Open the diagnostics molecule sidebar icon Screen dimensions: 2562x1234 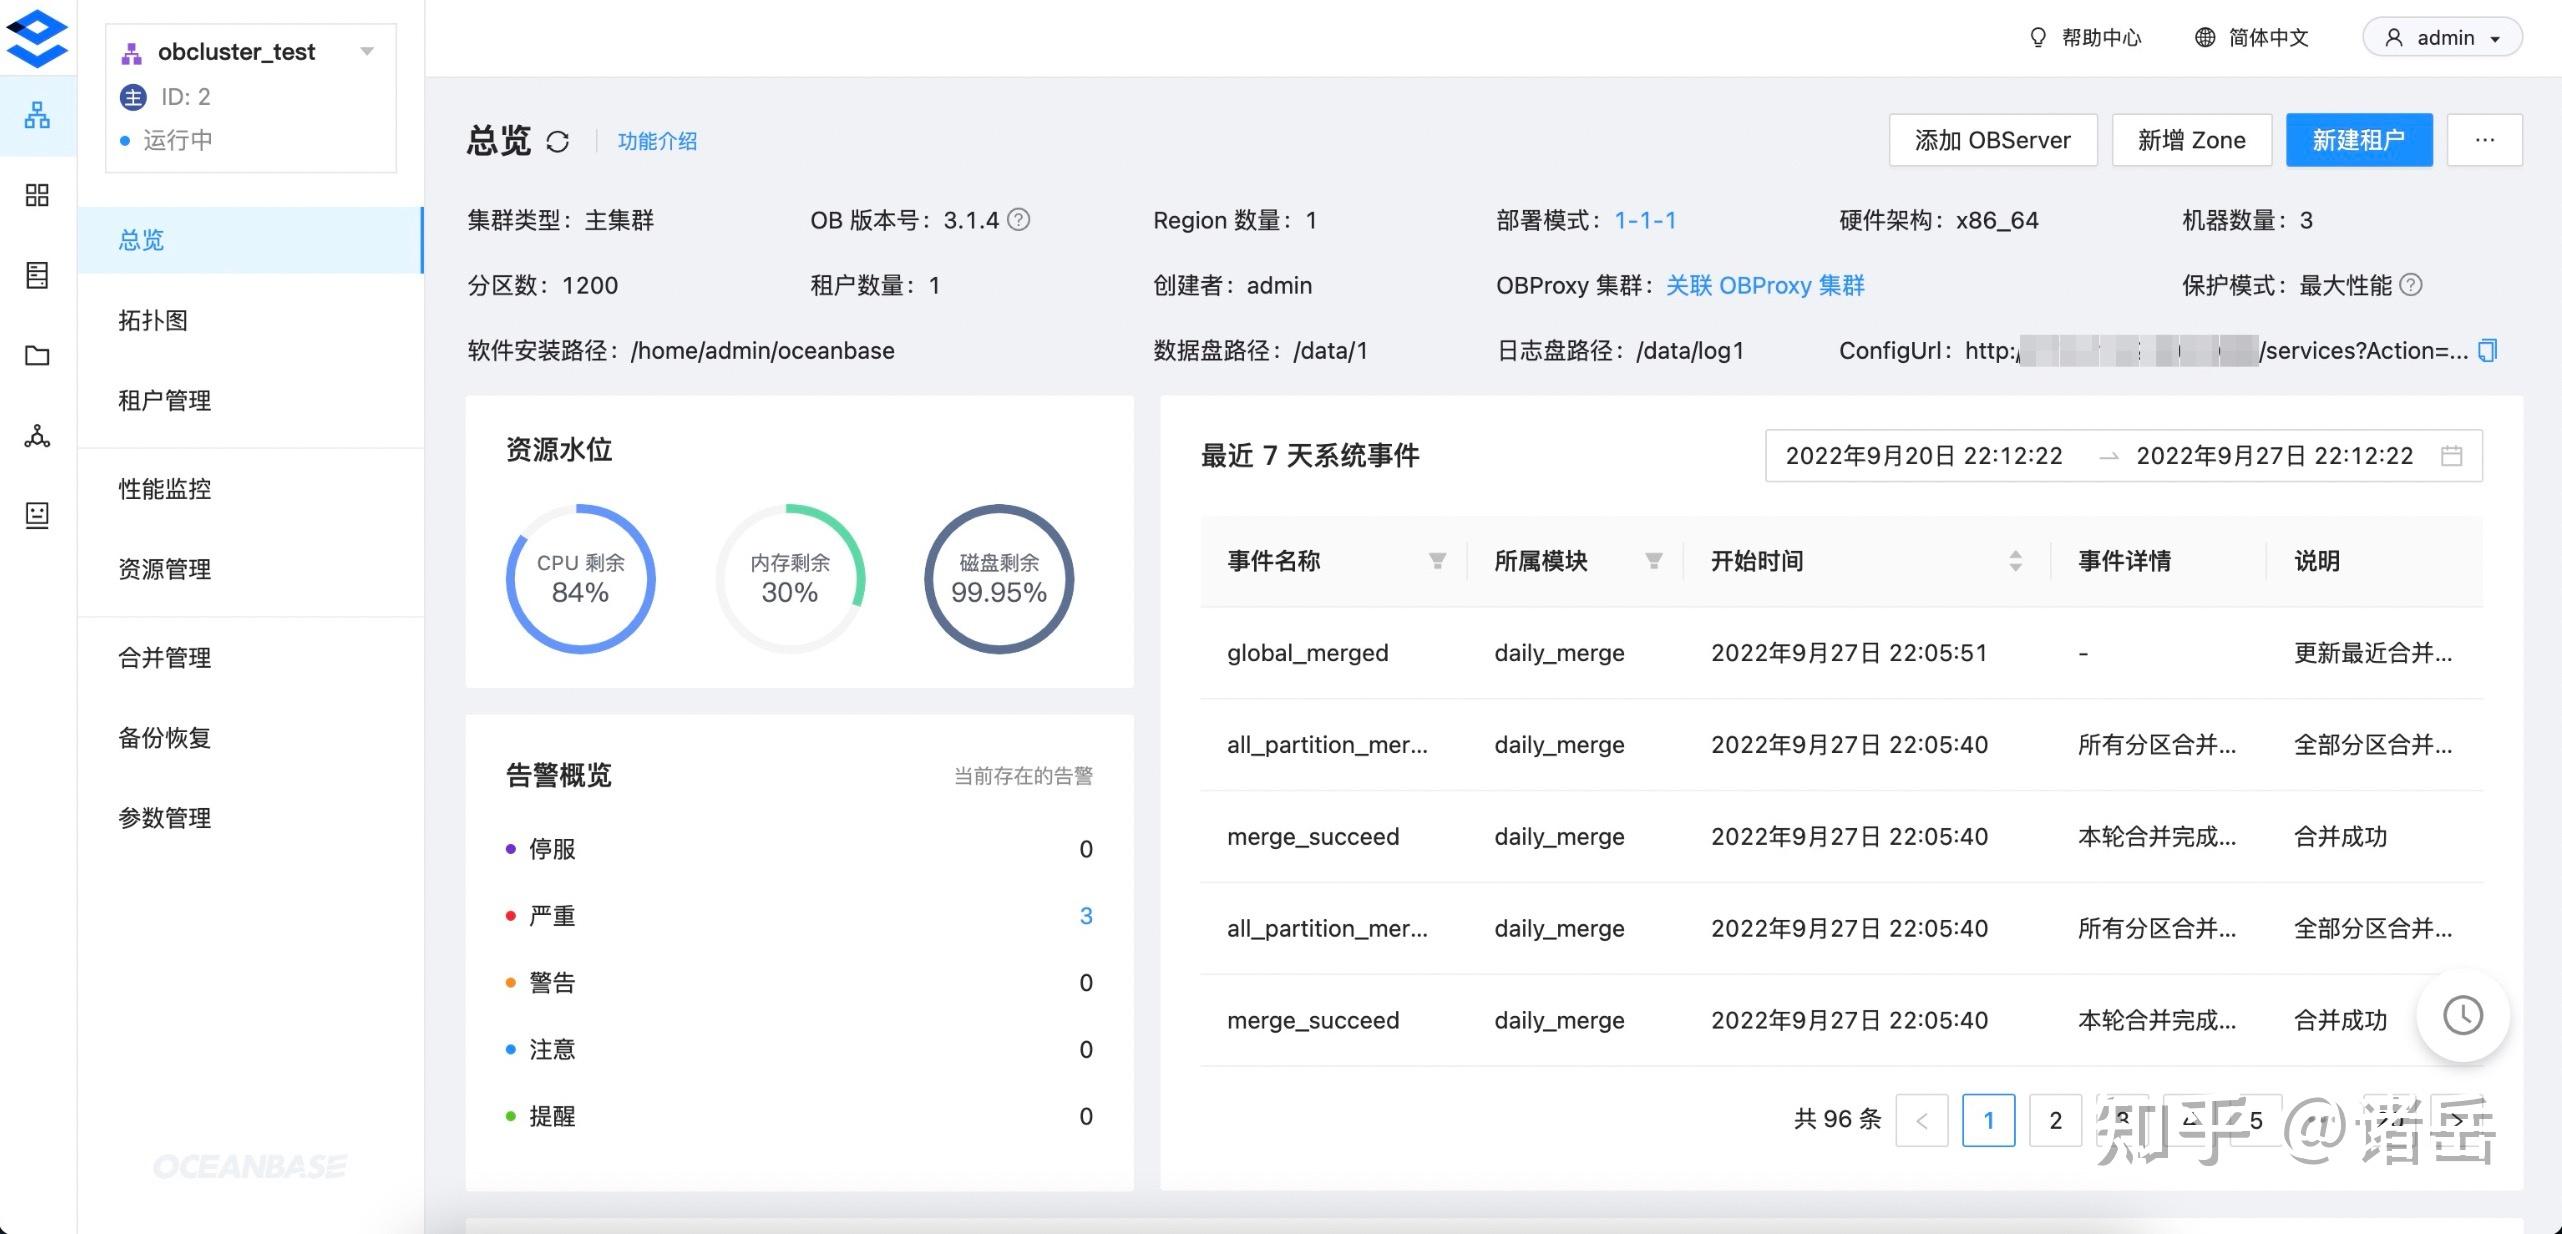click(36, 436)
